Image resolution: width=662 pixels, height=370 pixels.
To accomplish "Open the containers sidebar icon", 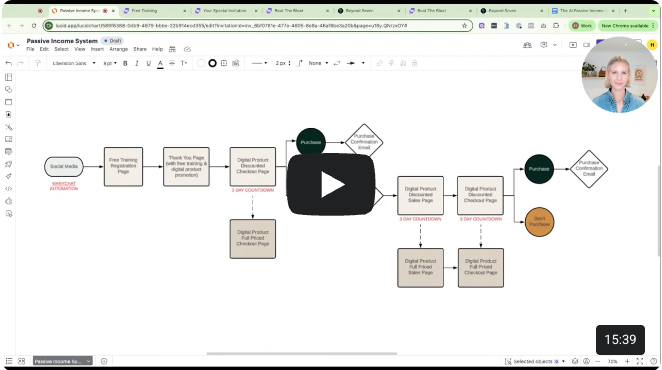I will click(8, 102).
